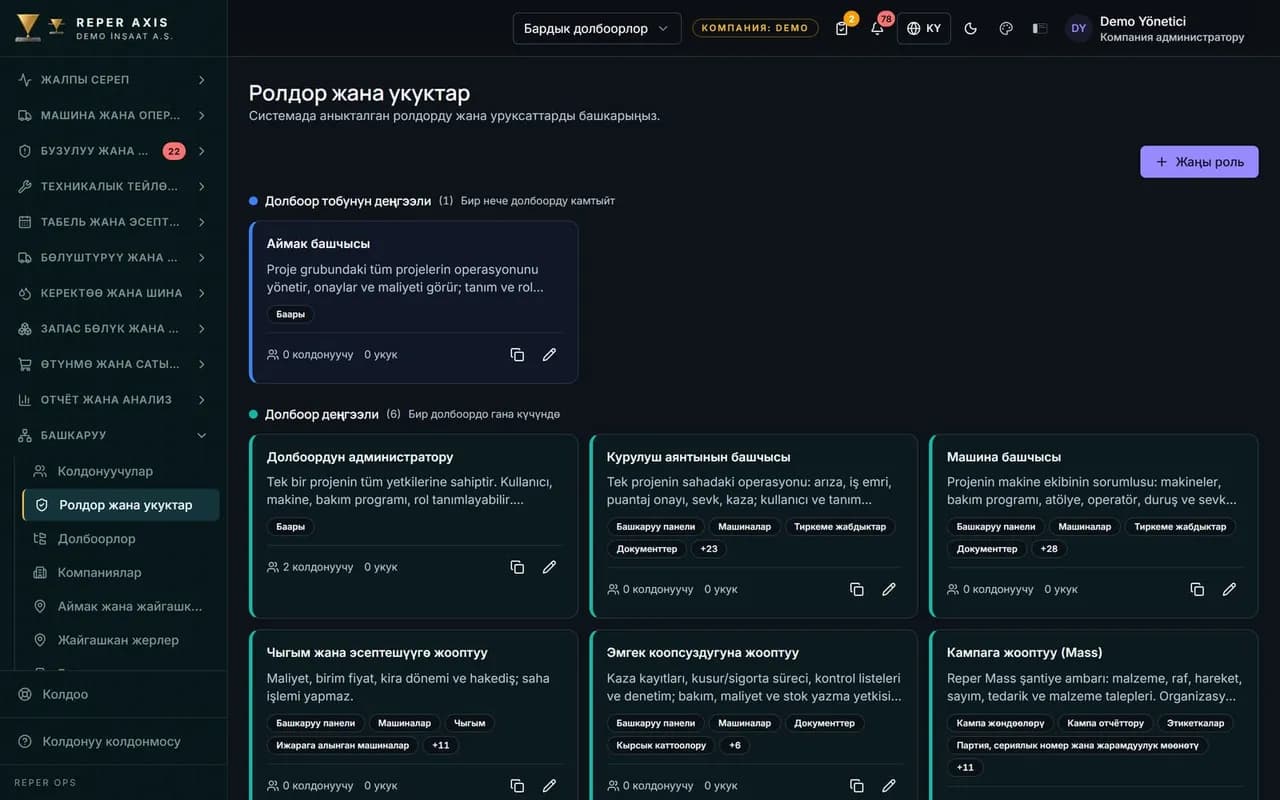
Task: Duplicate the Аймак башчысы role
Action: tap(517, 354)
